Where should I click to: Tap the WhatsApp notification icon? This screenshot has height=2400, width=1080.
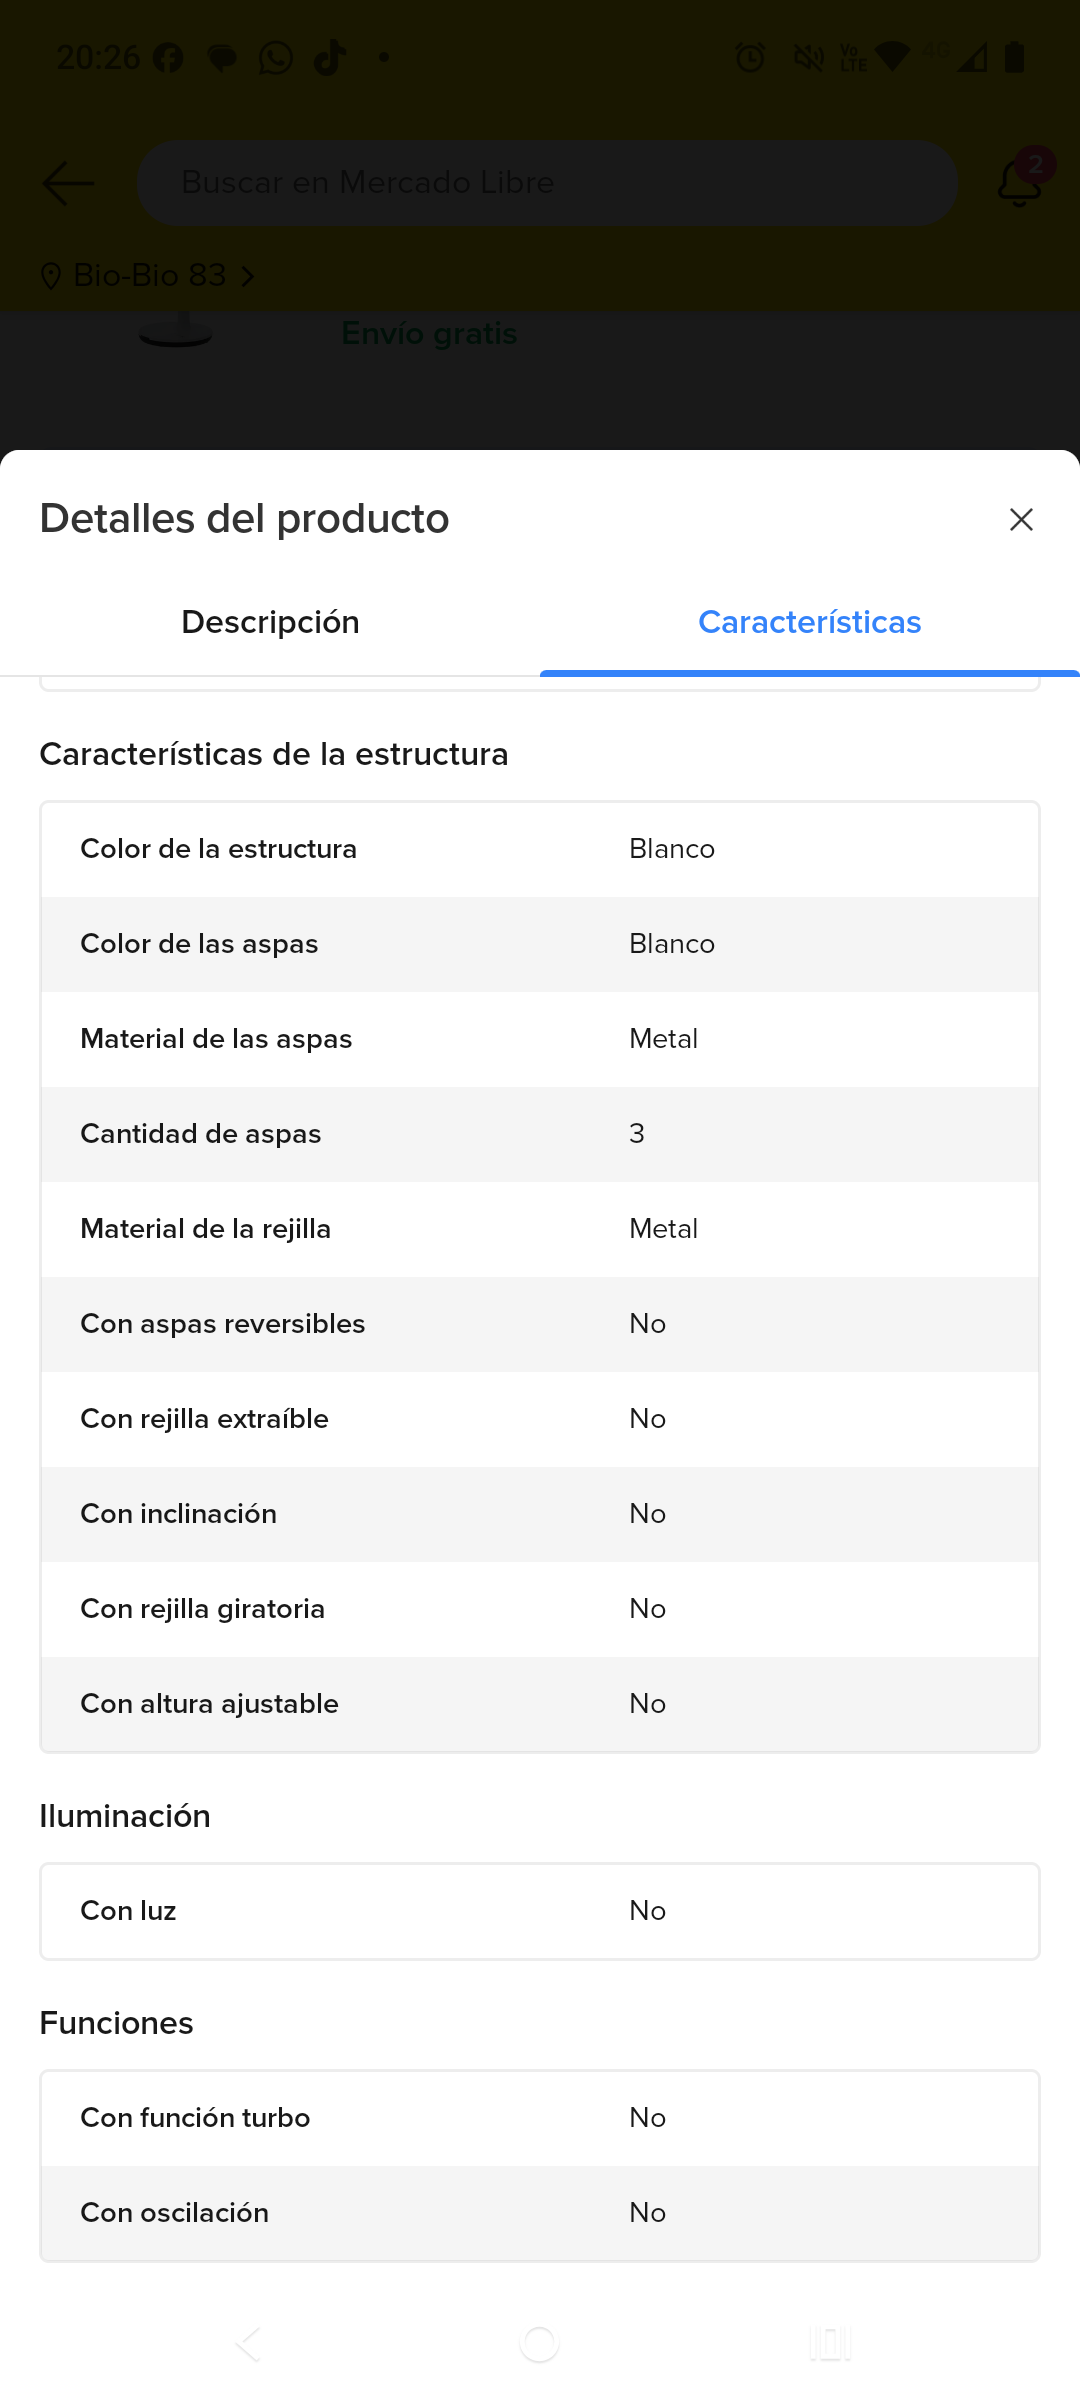coord(276,58)
